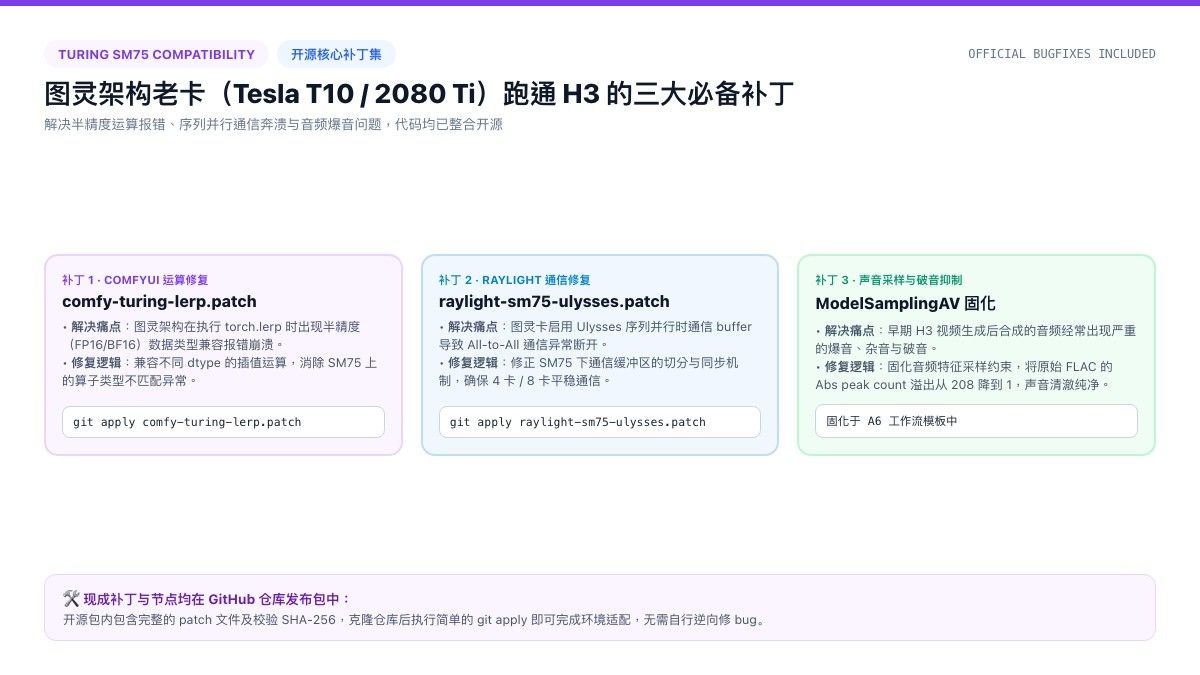Click 解决痛点 in the comfy-turing-lerp.patch card
1200x675 pixels.
pos(97,327)
